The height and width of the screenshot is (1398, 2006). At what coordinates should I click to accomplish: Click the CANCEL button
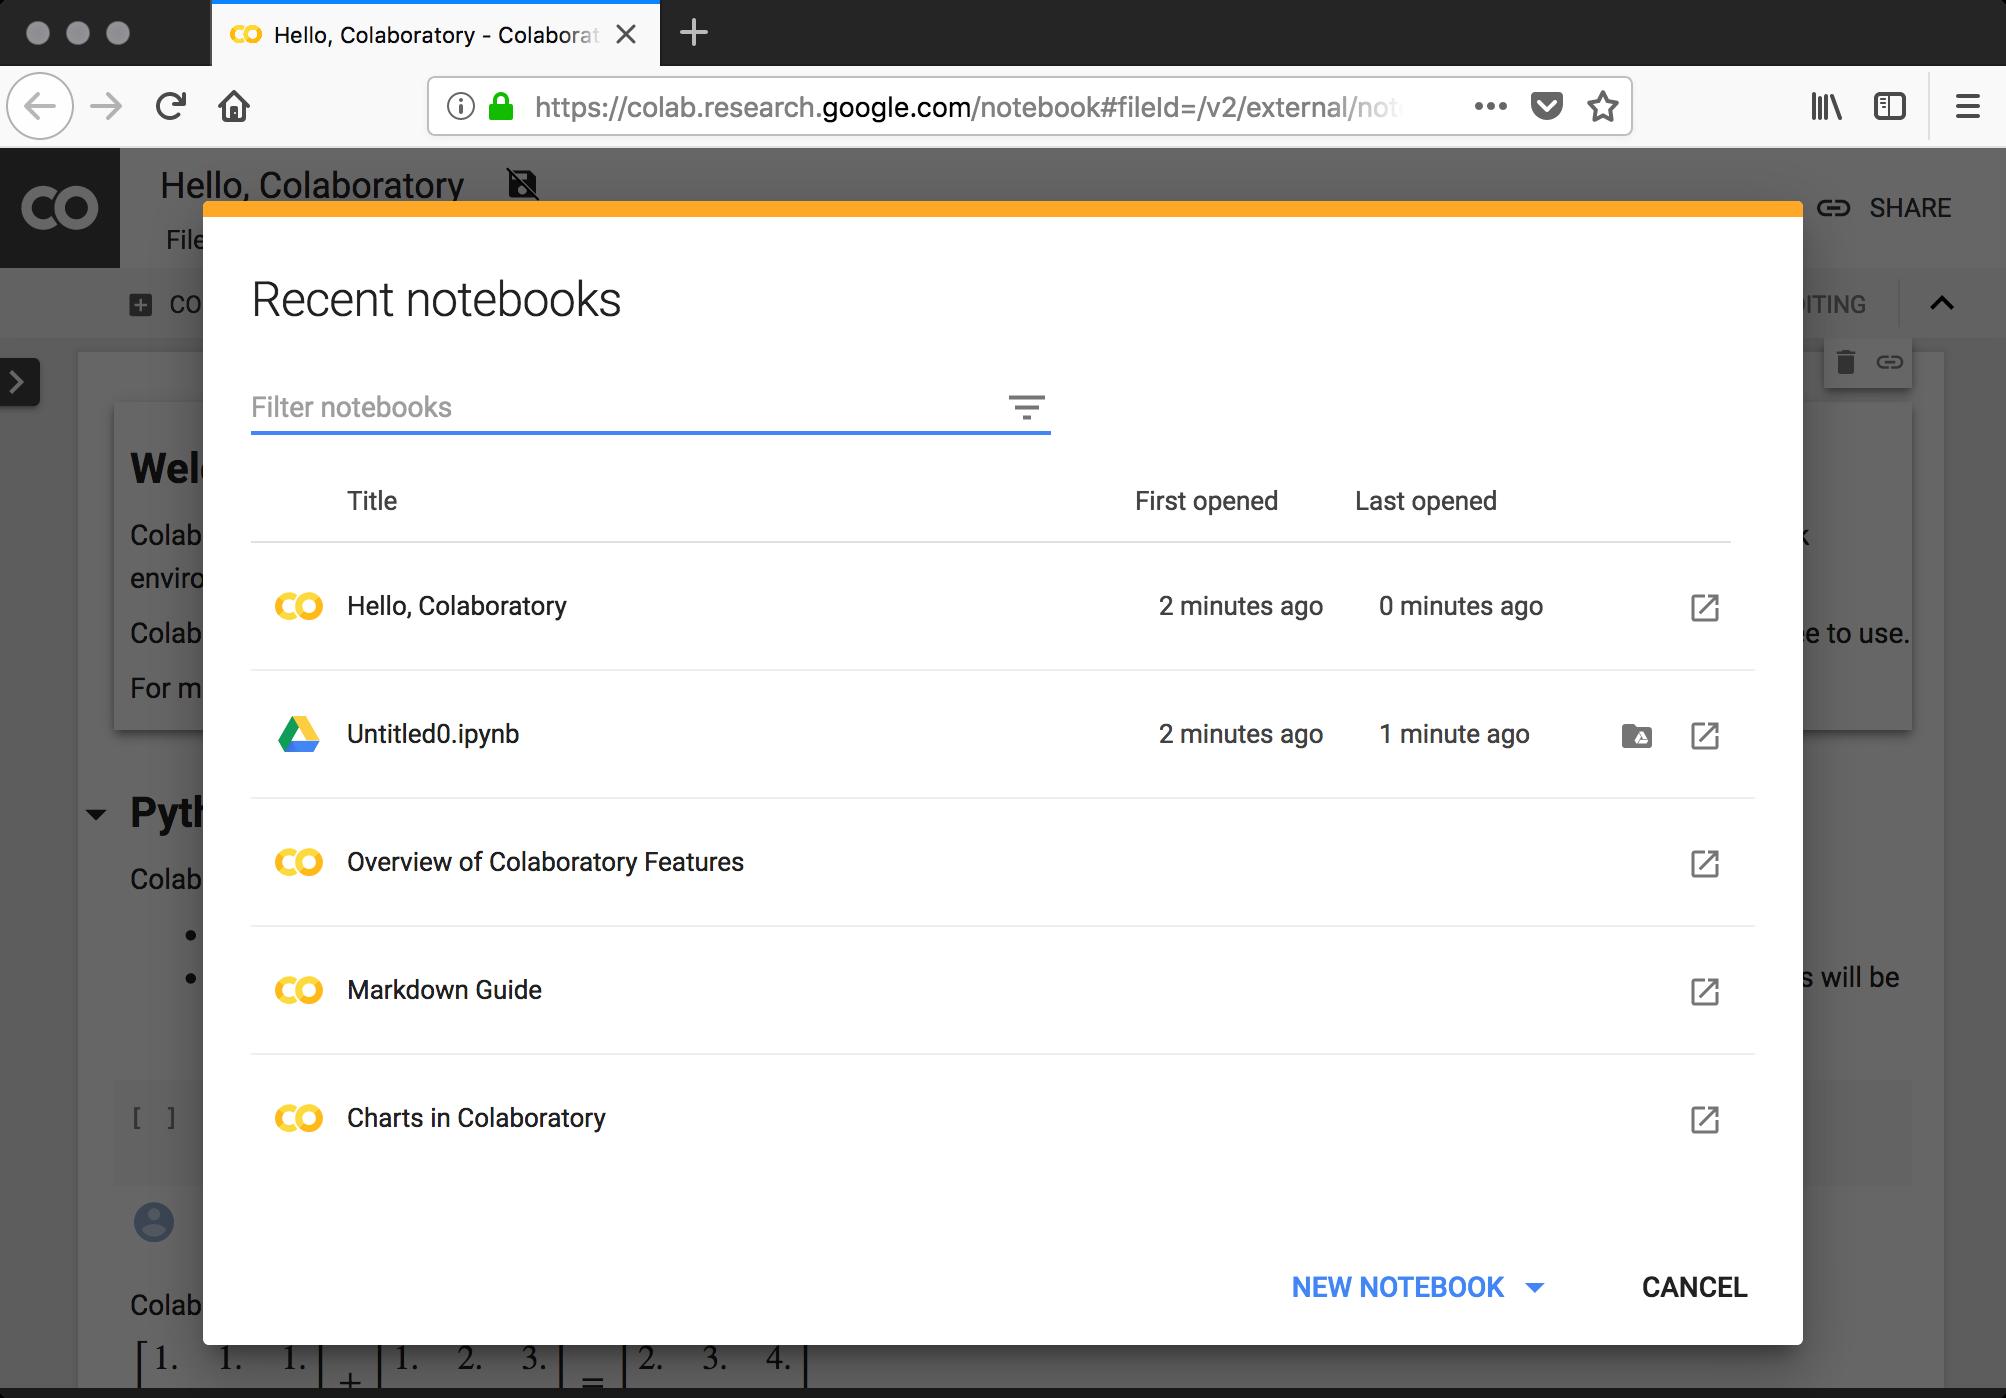[x=1693, y=1287]
